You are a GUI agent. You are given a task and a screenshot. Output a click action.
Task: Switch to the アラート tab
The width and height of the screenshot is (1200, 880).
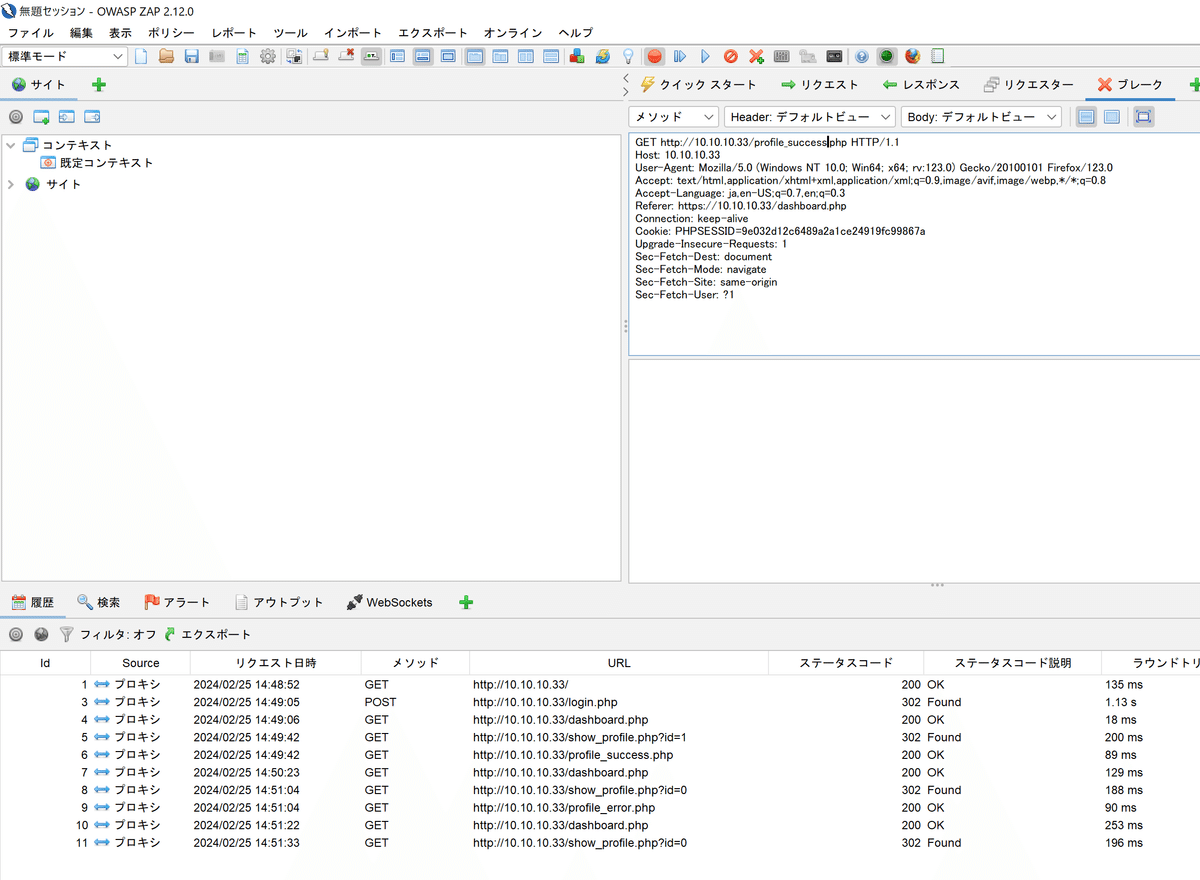pyautogui.click(x=177, y=602)
